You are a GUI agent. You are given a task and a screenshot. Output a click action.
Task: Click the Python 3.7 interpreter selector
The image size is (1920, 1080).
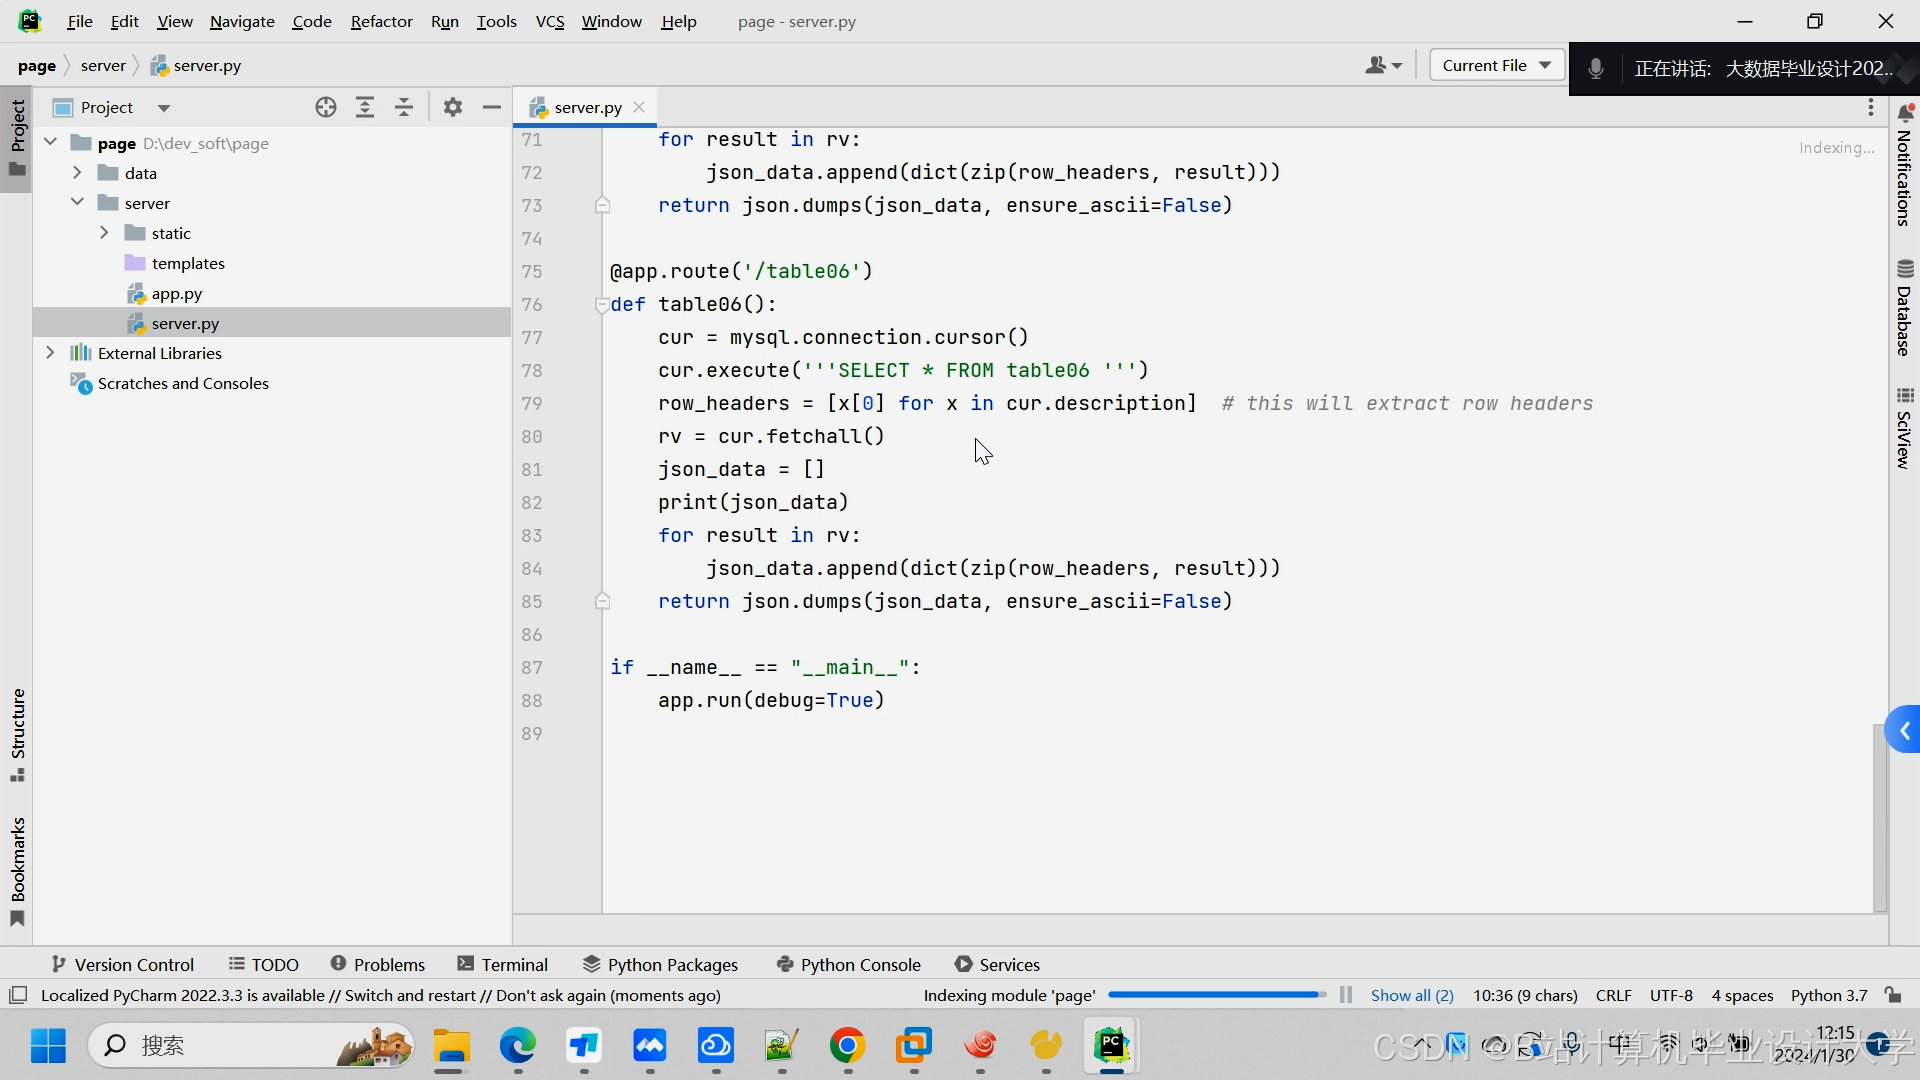click(1828, 995)
